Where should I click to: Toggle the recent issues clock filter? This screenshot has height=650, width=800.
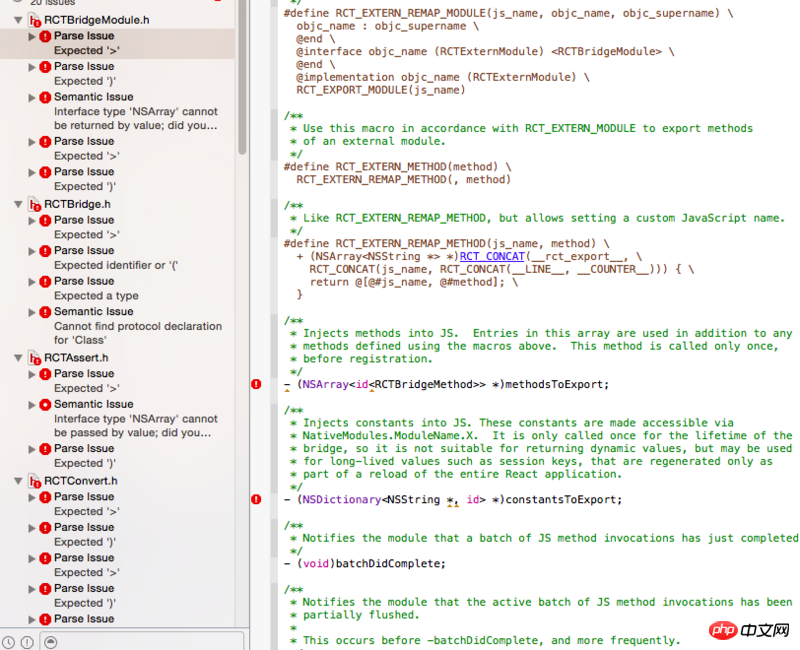click(x=9, y=641)
